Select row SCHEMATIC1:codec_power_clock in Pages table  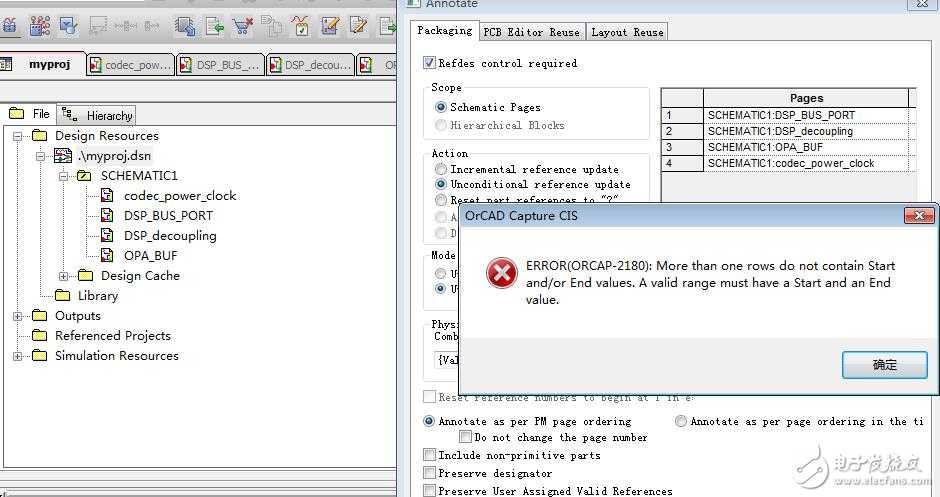(806, 164)
